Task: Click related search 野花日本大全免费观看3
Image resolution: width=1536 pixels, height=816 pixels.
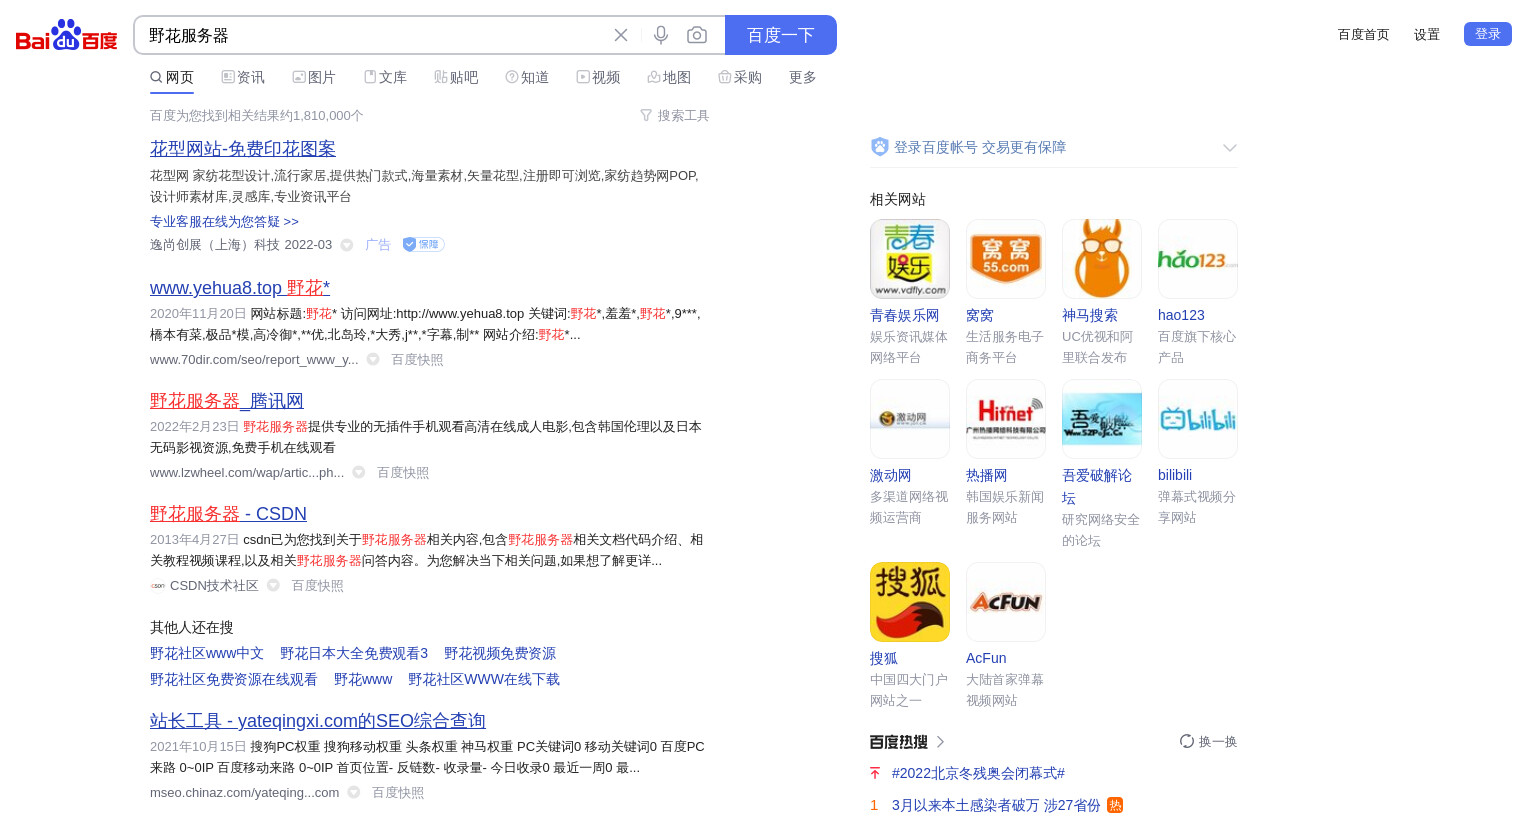Action: (x=354, y=653)
